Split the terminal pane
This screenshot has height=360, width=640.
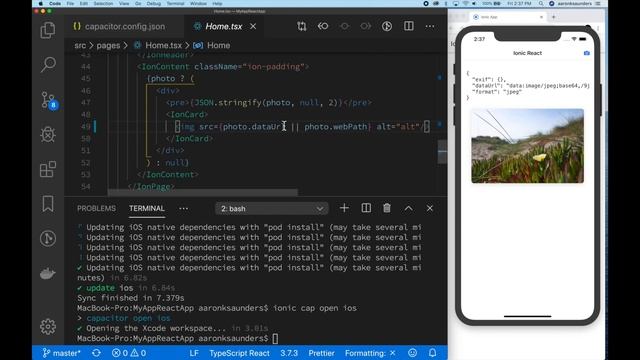[x=366, y=208]
